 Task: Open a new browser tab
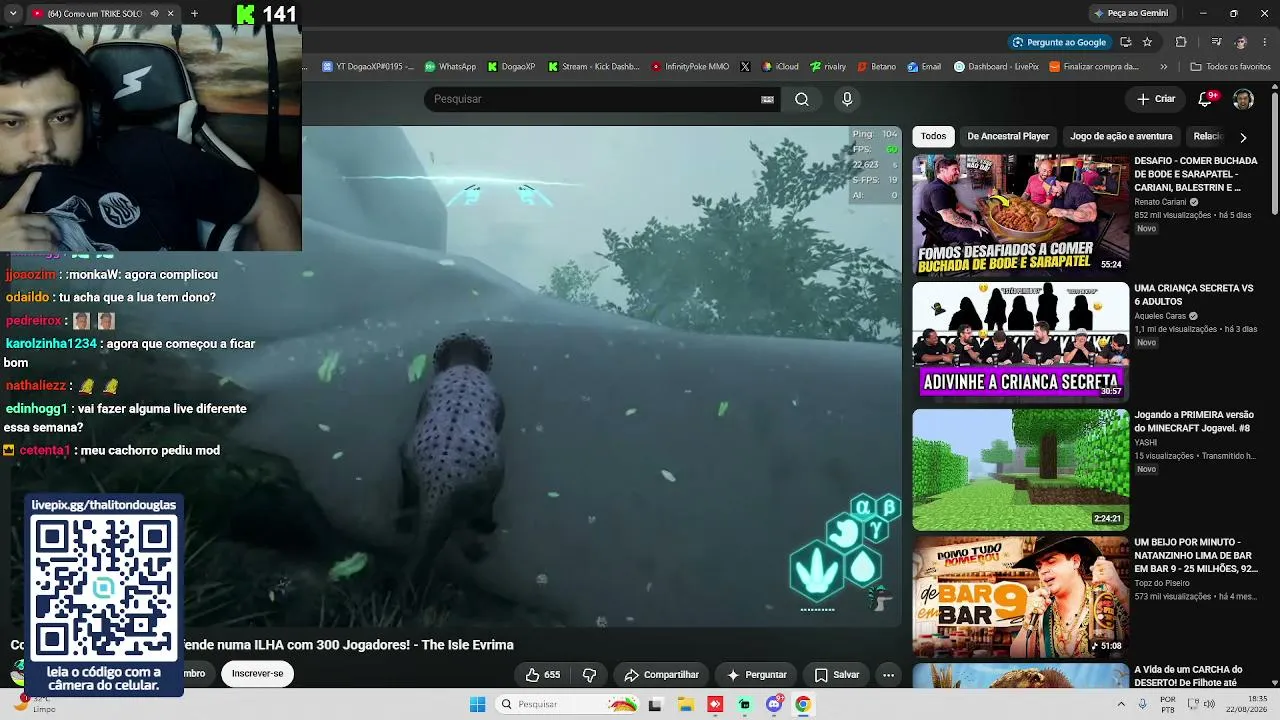point(194,14)
